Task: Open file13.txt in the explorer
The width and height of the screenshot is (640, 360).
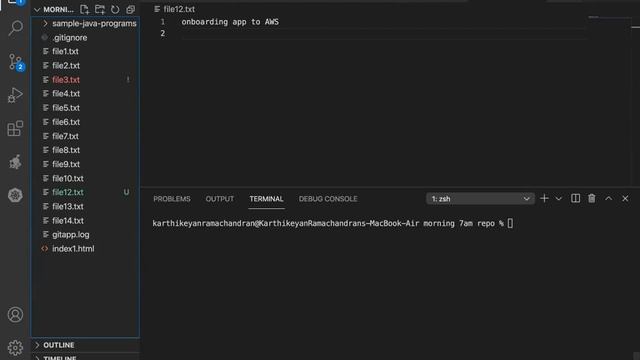Action: 85,207
